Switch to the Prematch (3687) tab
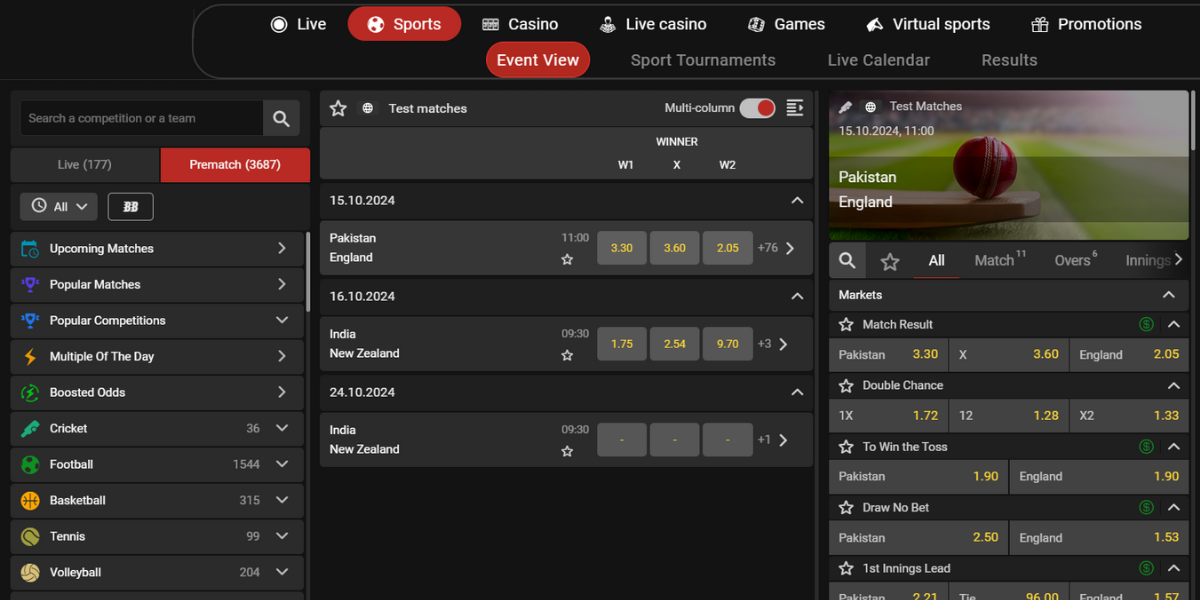The height and width of the screenshot is (600, 1200). pyautogui.click(x=234, y=165)
